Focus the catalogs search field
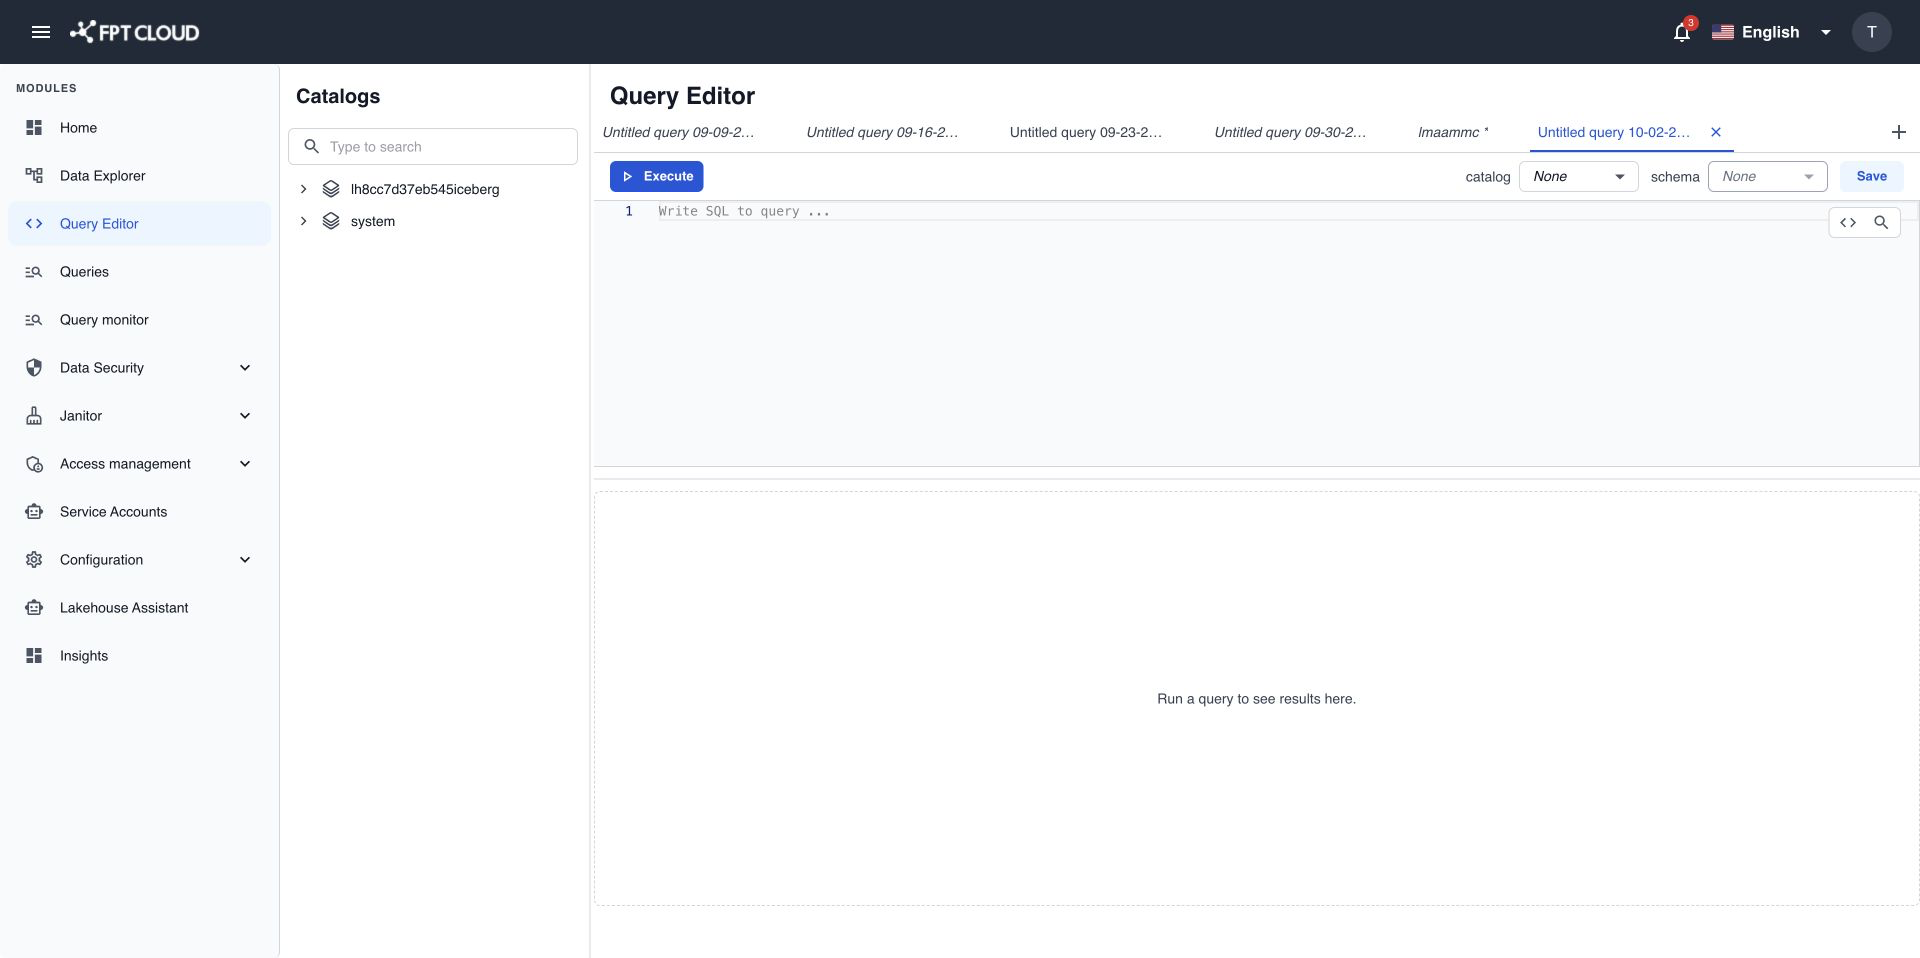Screen dimensions: 1920x958 [x=433, y=147]
